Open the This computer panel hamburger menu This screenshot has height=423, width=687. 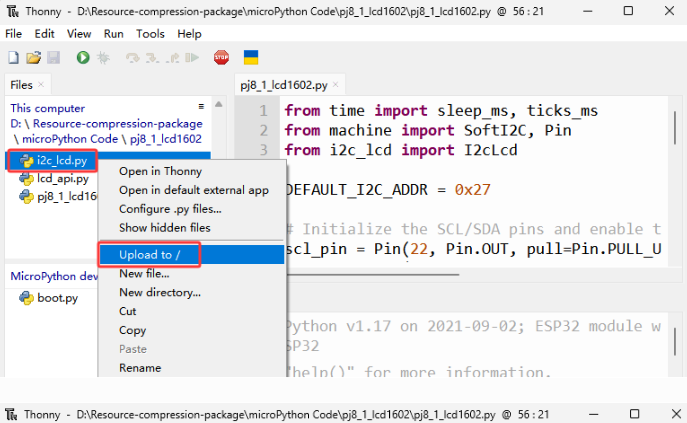point(201,106)
